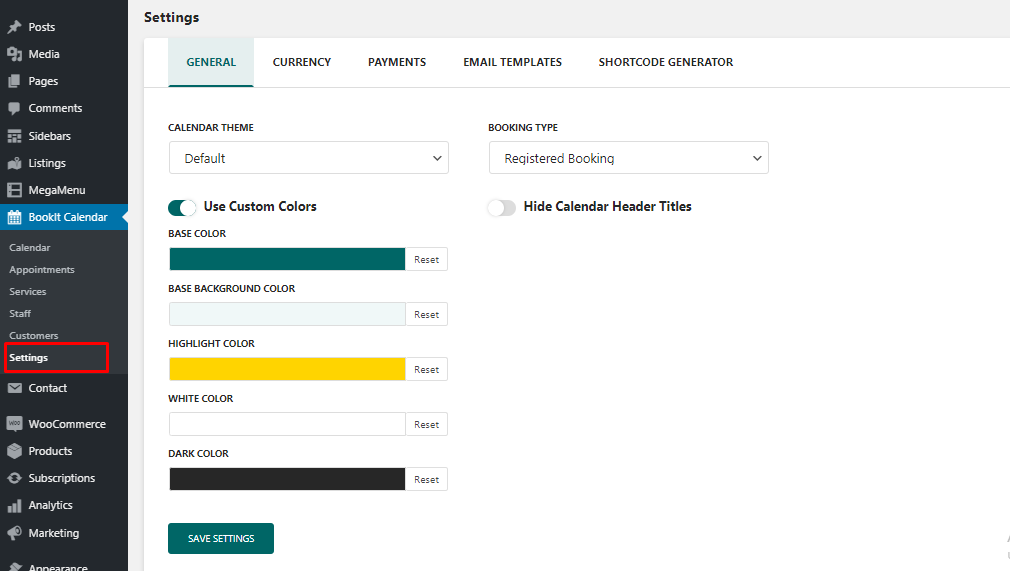Click the Dark Color swatch field

287,479
